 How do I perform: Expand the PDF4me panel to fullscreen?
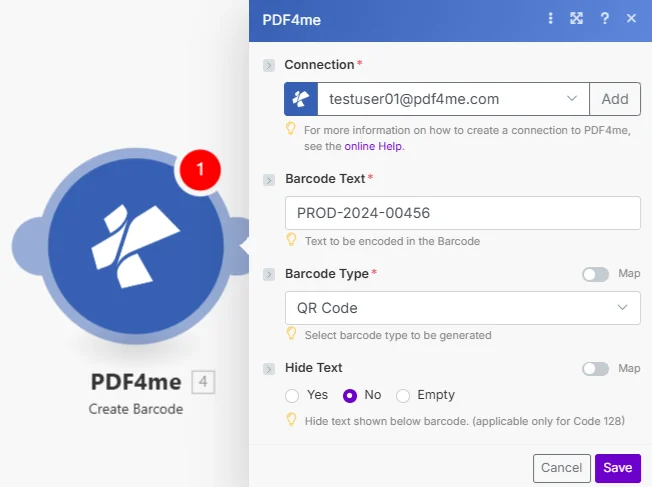pos(576,18)
